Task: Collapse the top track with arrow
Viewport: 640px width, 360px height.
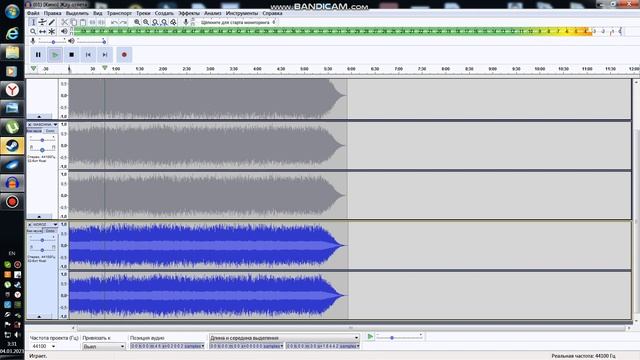Action: point(39,116)
